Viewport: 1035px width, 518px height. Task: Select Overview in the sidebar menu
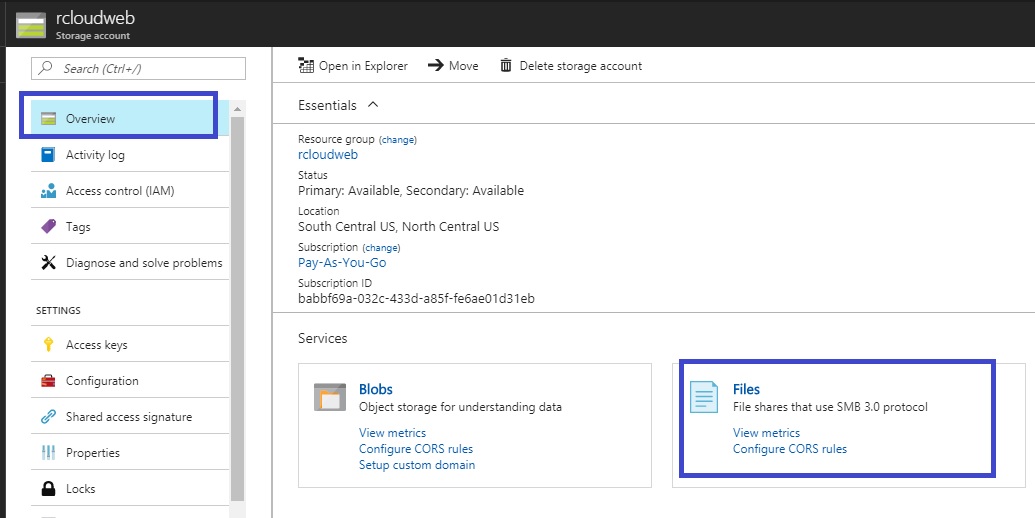(90, 119)
